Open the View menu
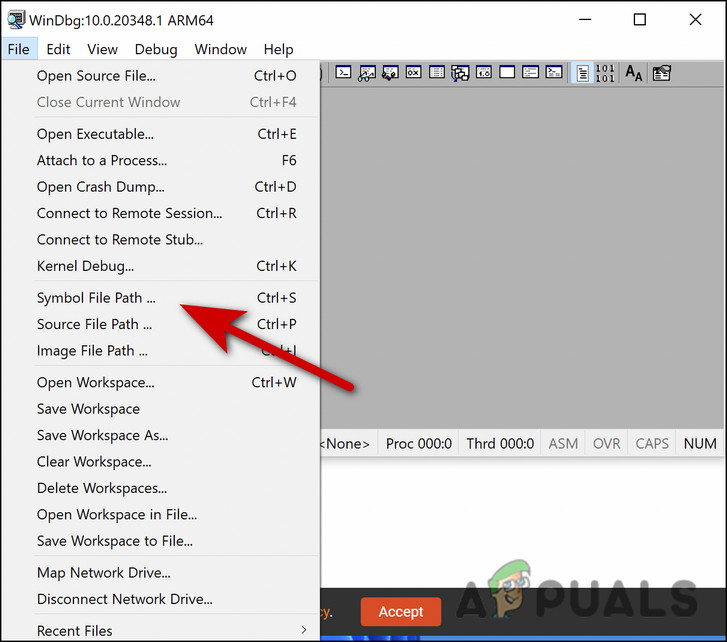The height and width of the screenshot is (642, 727). coord(102,49)
